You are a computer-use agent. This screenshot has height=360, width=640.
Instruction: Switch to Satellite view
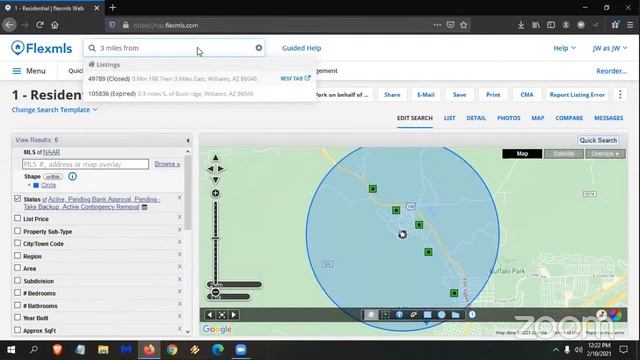pyautogui.click(x=564, y=154)
